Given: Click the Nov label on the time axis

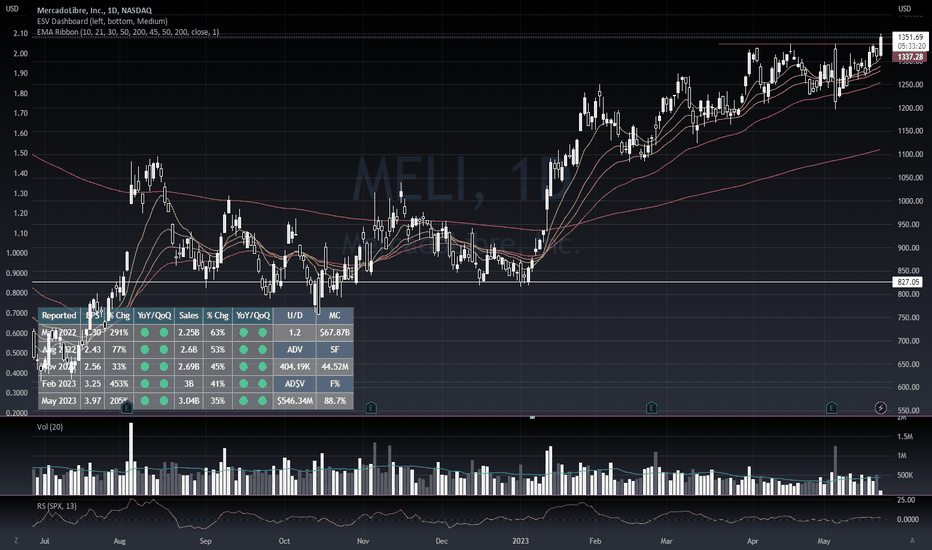Looking at the screenshot, I should coord(363,541).
